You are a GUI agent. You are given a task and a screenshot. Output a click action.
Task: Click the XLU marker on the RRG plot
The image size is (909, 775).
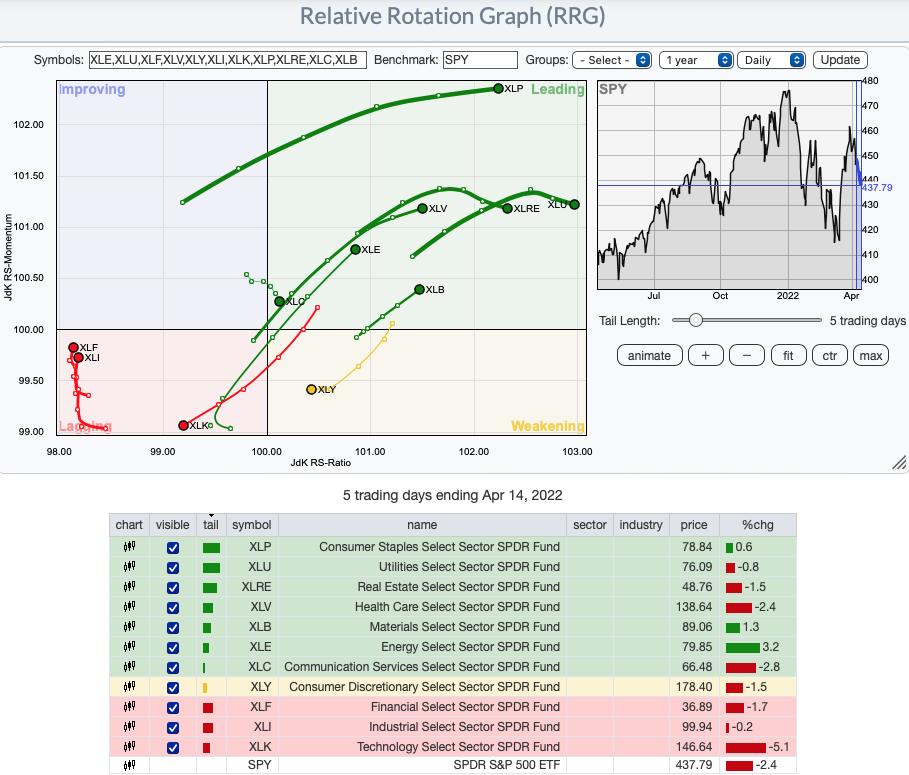[x=574, y=204]
